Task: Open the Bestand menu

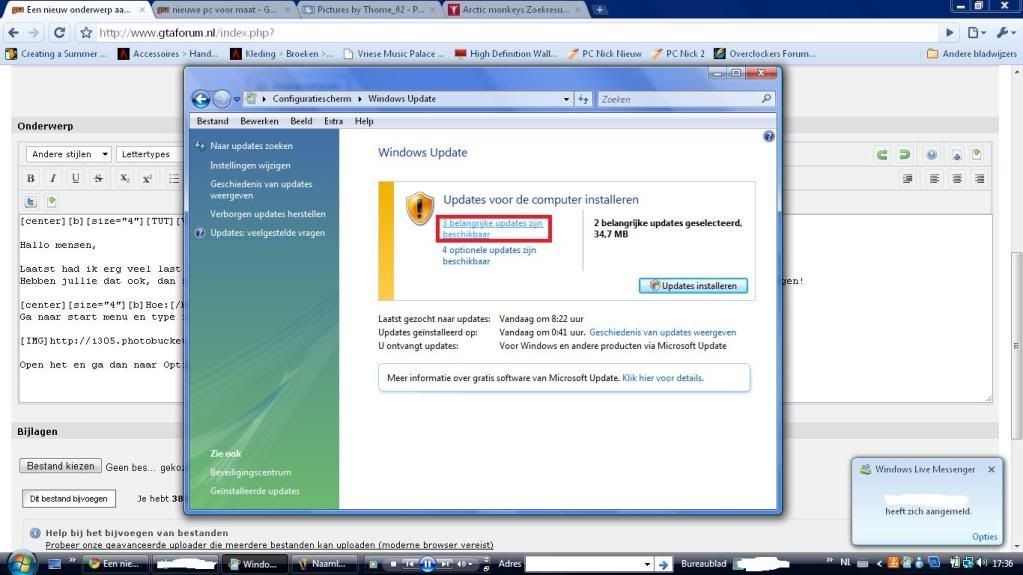Action: click(213, 121)
